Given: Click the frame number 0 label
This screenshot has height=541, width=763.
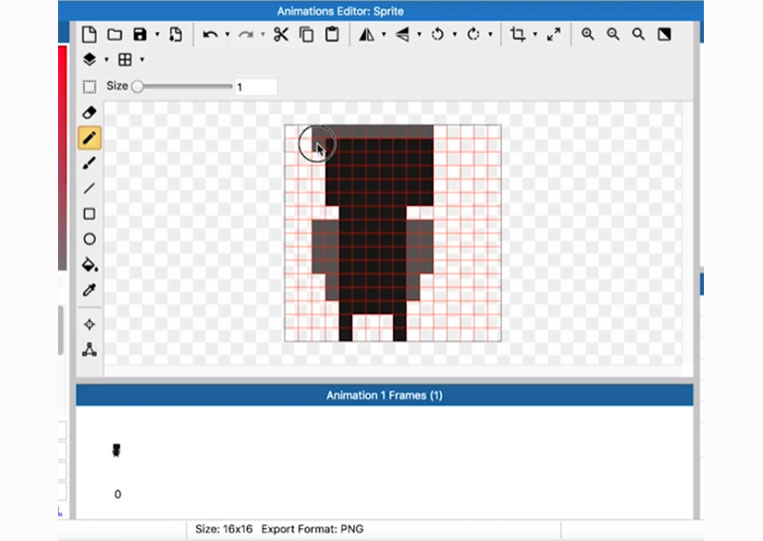Looking at the screenshot, I should click(117, 494).
